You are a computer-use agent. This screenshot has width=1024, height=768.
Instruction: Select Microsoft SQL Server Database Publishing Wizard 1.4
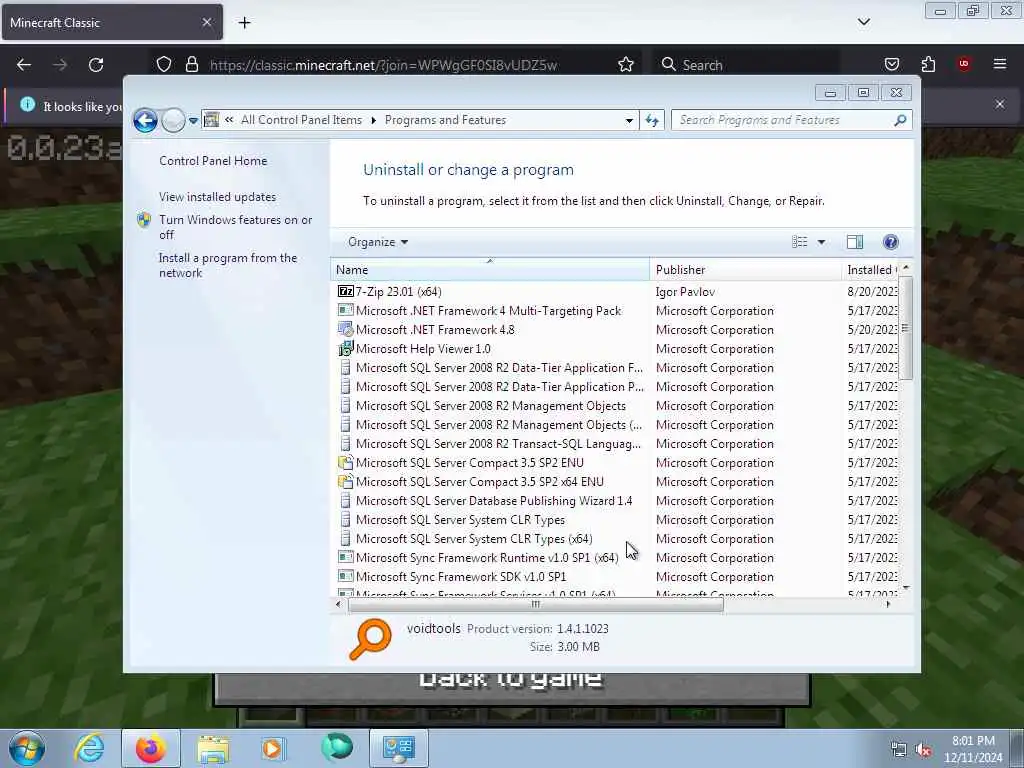tap(494, 501)
